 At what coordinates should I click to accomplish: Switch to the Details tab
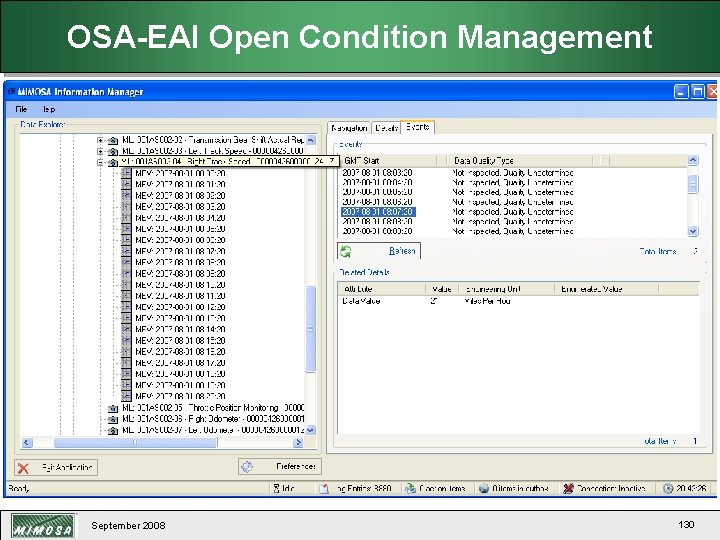(x=386, y=128)
